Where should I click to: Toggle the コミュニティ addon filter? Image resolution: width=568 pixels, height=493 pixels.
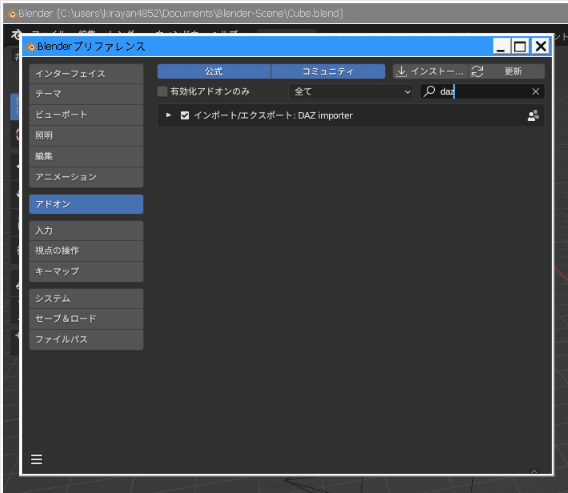point(328,71)
